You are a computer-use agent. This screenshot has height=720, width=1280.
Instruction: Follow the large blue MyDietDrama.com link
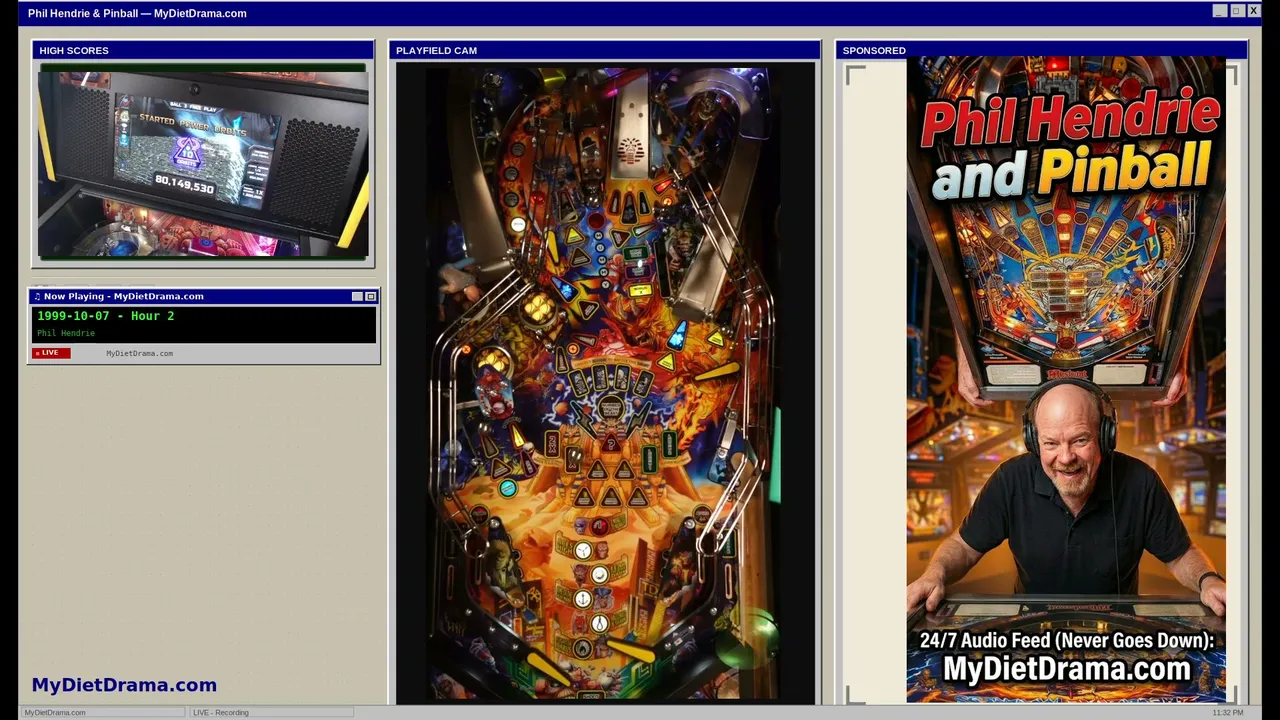click(x=124, y=685)
